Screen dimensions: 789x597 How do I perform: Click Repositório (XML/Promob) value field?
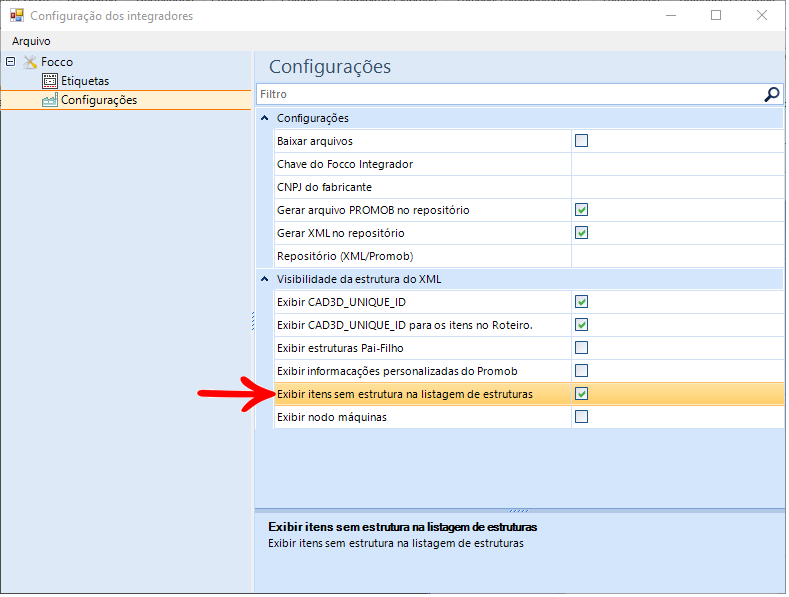point(677,256)
